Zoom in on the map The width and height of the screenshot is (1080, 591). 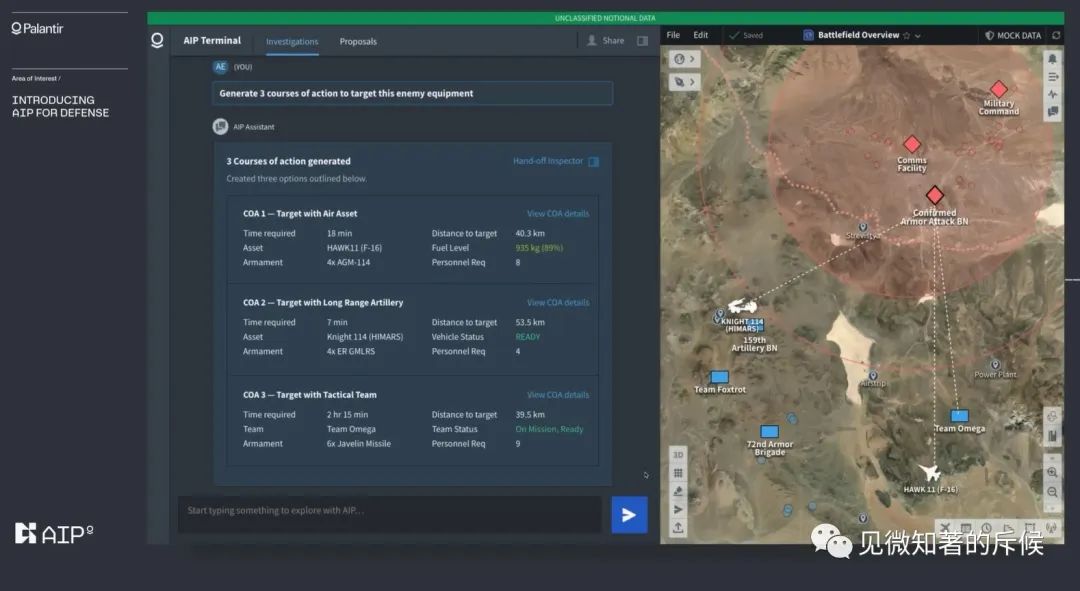pyautogui.click(x=1052, y=473)
